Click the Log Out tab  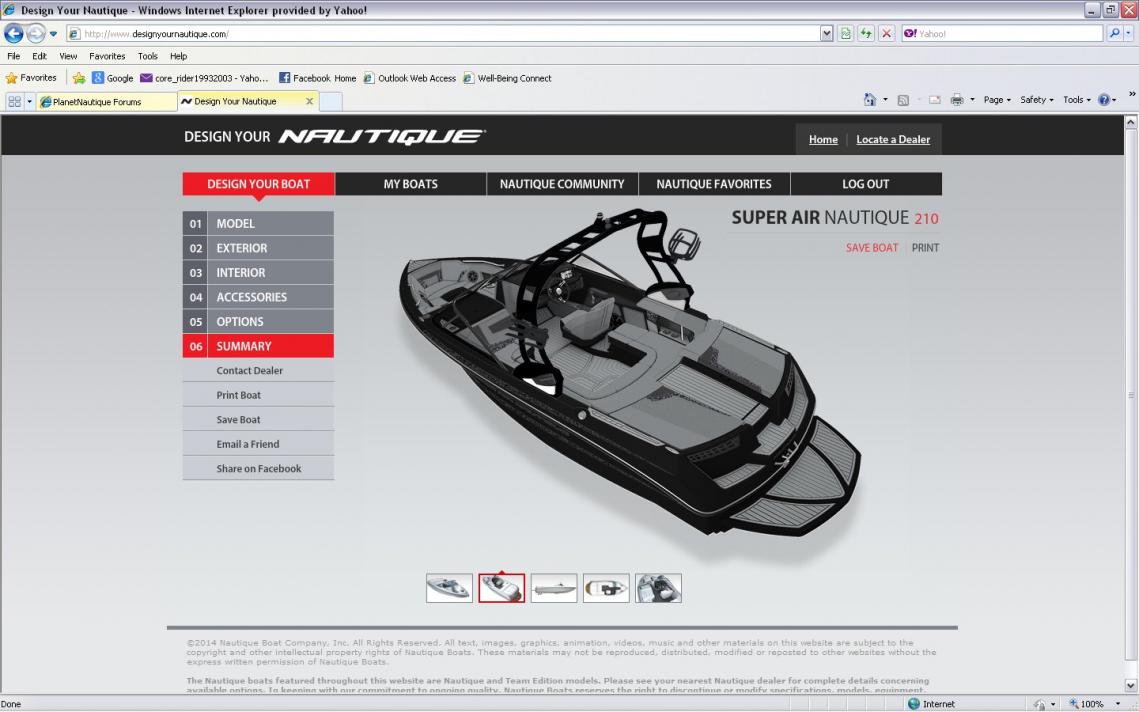pyautogui.click(x=866, y=184)
